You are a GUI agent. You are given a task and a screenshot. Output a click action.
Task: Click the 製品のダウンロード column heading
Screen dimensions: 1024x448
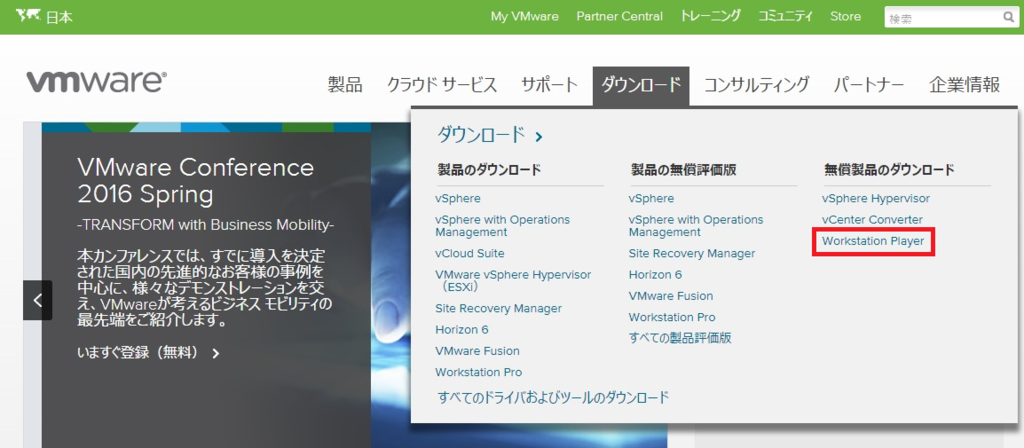pyautogui.click(x=489, y=170)
